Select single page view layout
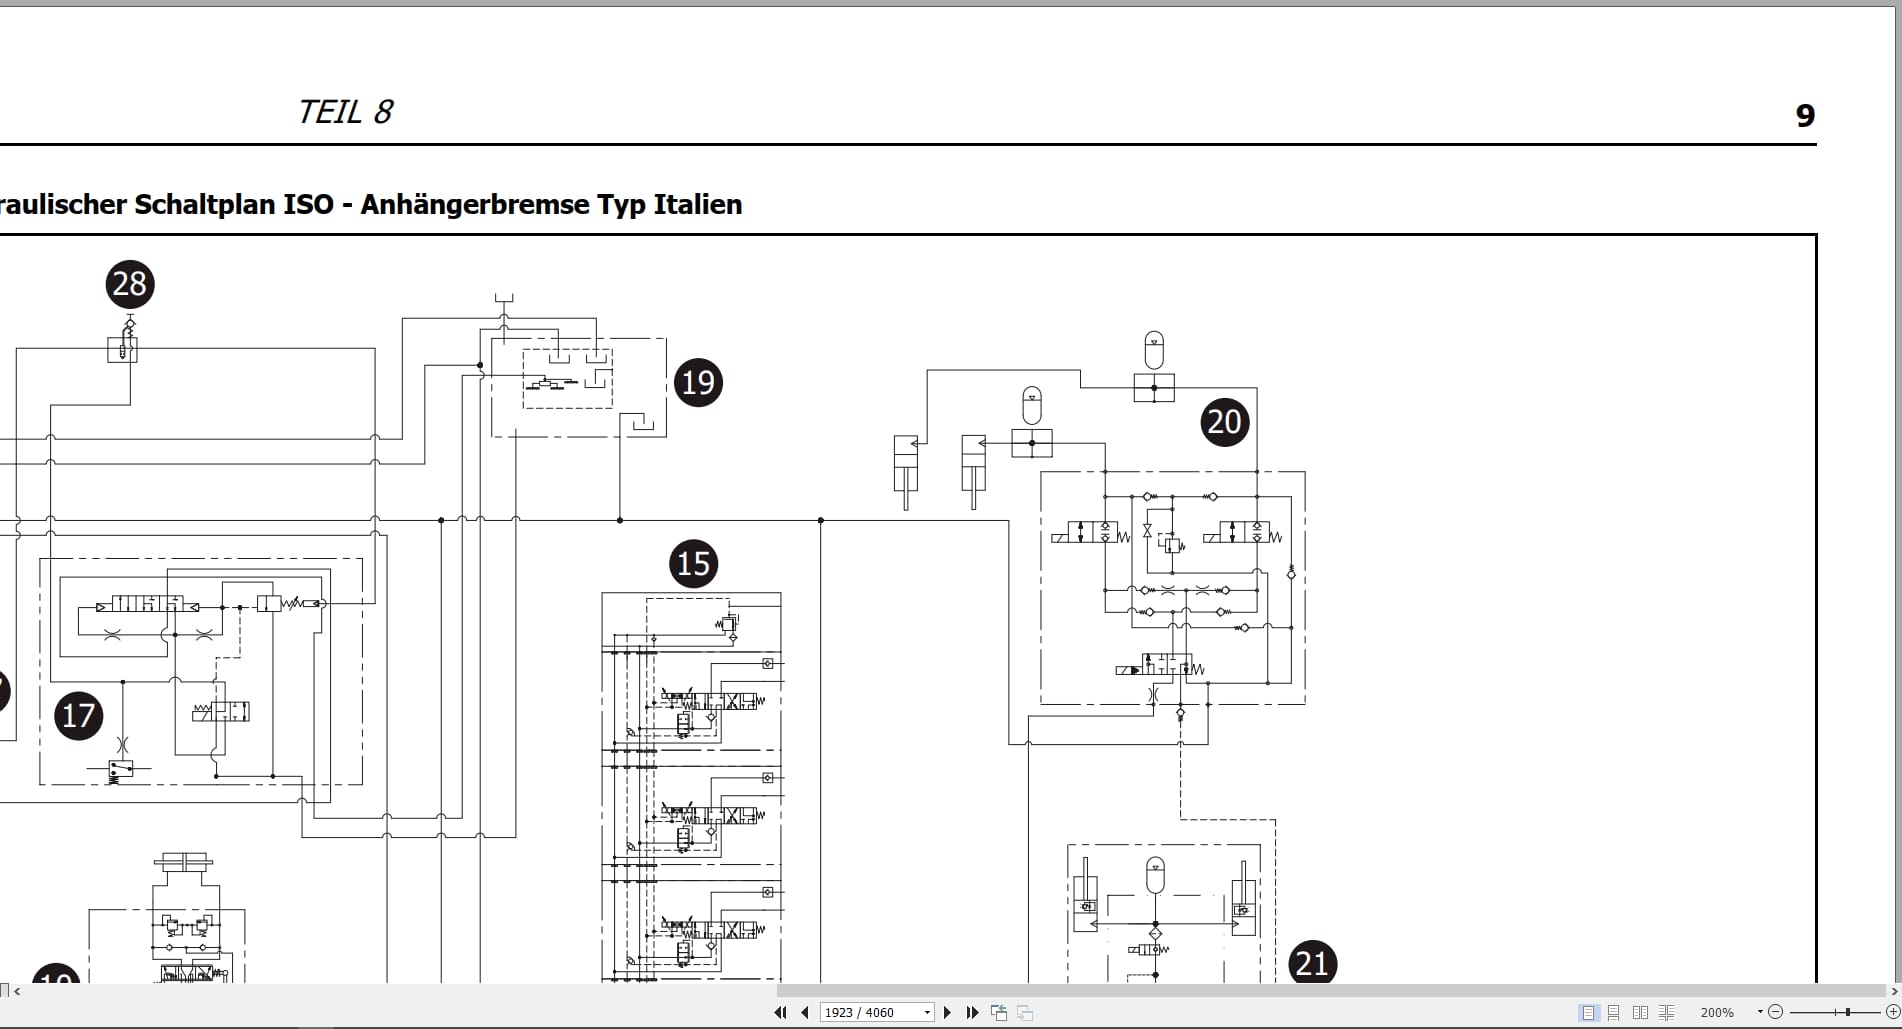The image size is (1902, 1029). click(x=1588, y=1012)
